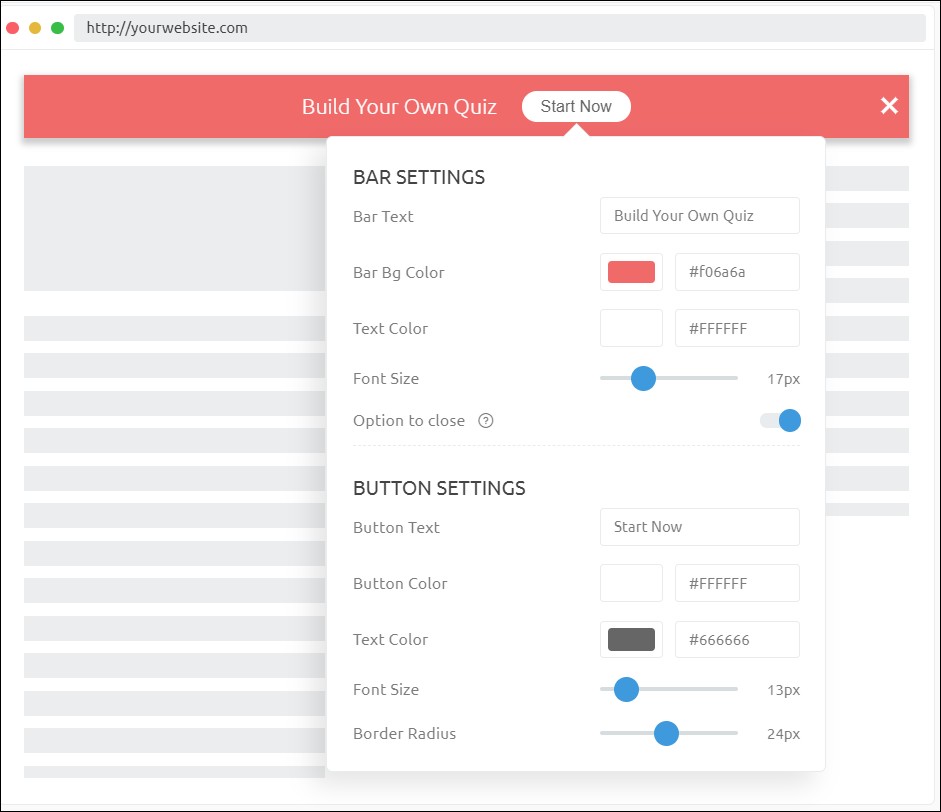Click the bar Font Size slider handle
The image size is (941, 812).
[x=643, y=378]
